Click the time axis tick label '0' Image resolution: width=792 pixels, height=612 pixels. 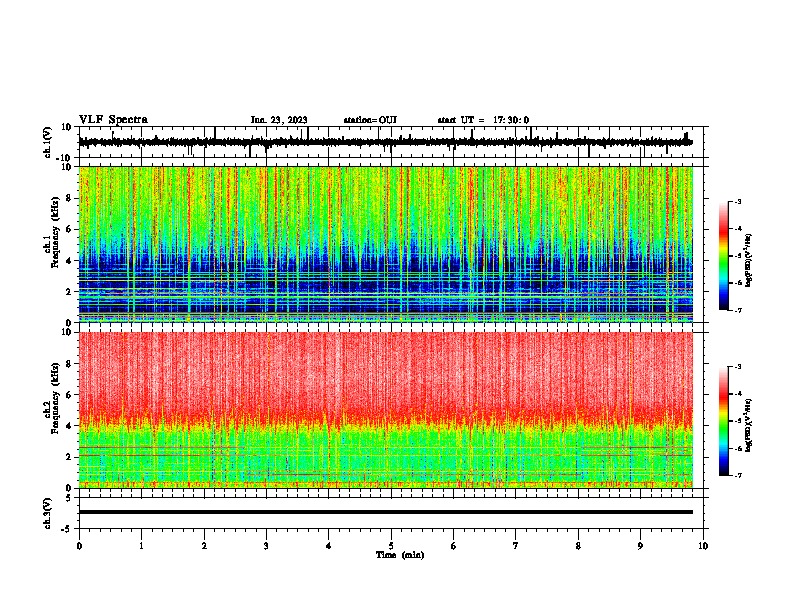(x=79, y=546)
